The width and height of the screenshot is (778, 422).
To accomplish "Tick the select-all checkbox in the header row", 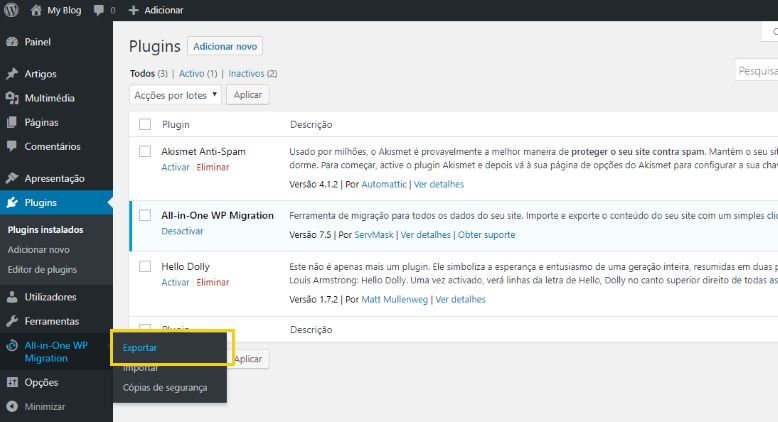I will [145, 124].
